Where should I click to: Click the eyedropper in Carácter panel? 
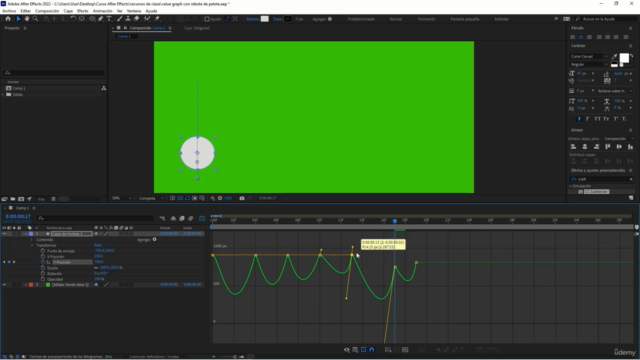614,57
